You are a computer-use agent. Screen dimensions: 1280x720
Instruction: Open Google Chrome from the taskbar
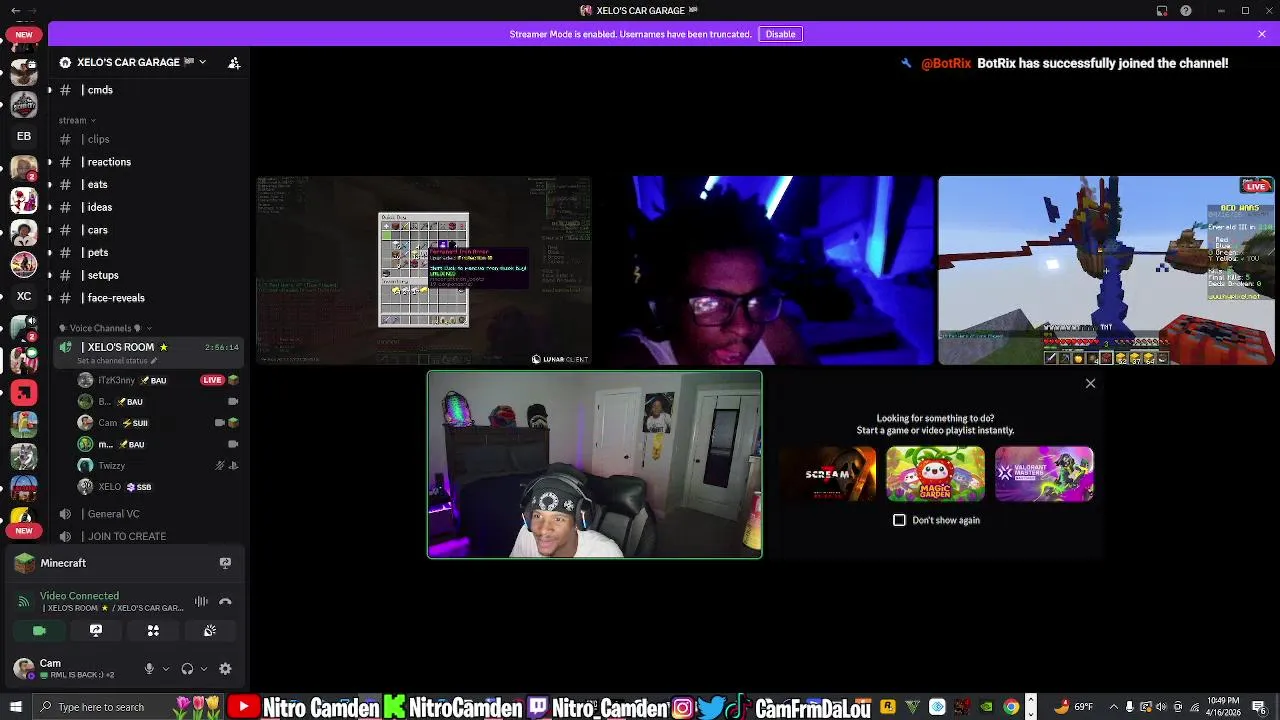coord(1011,707)
